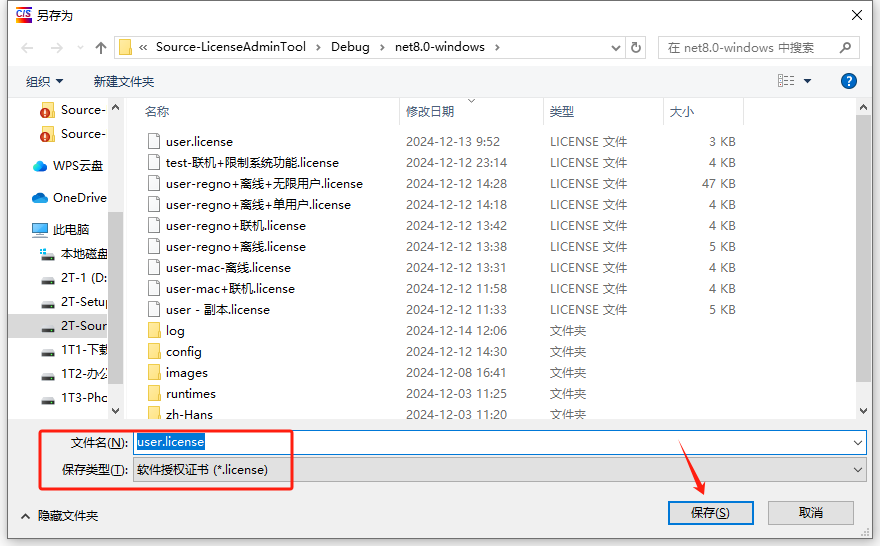
Task: Select user-regno+联机.license file
Action: [236, 226]
